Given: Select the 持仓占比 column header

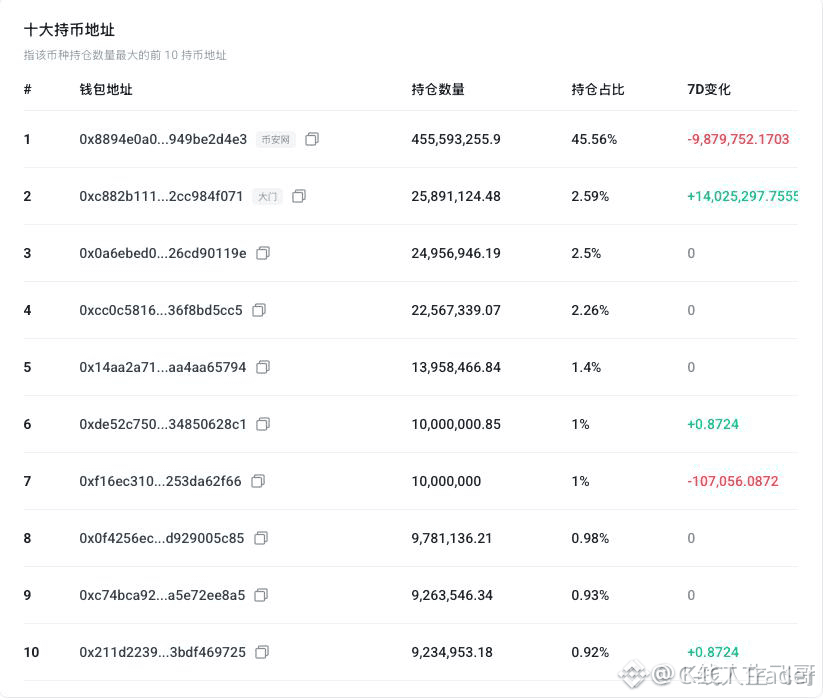Looking at the screenshot, I should [x=598, y=89].
